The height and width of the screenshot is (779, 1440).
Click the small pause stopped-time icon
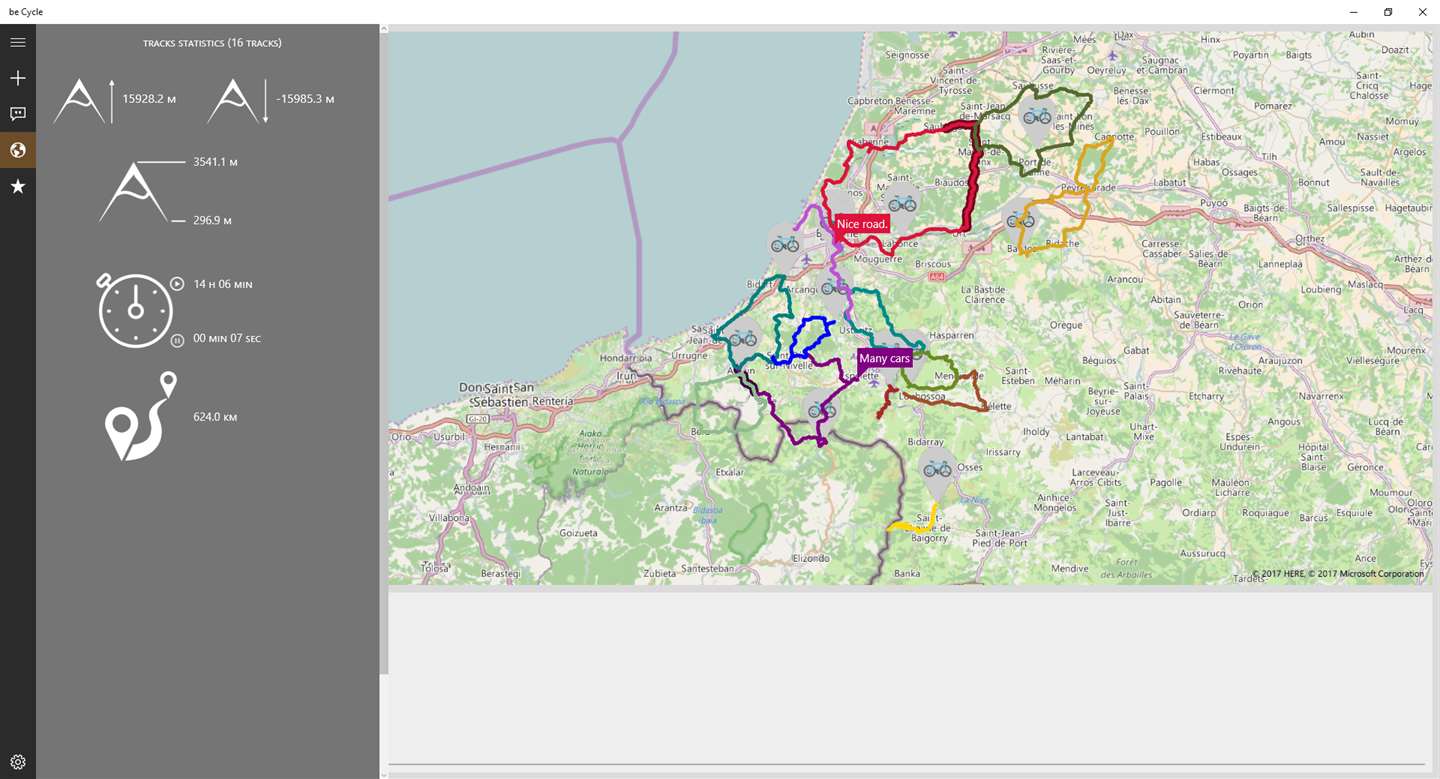point(177,339)
